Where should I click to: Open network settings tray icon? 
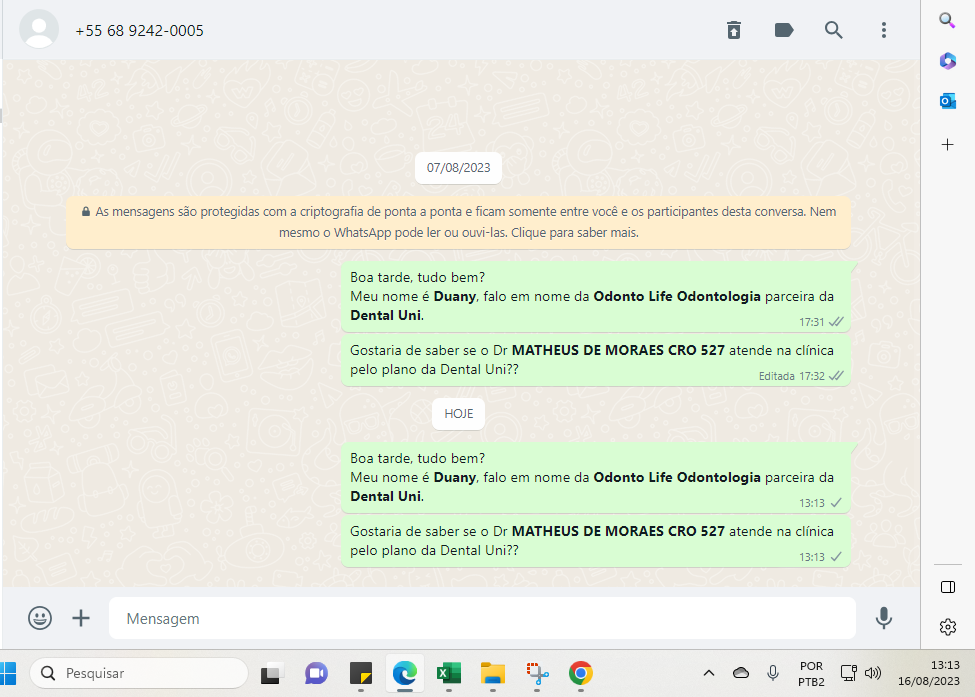(849, 673)
